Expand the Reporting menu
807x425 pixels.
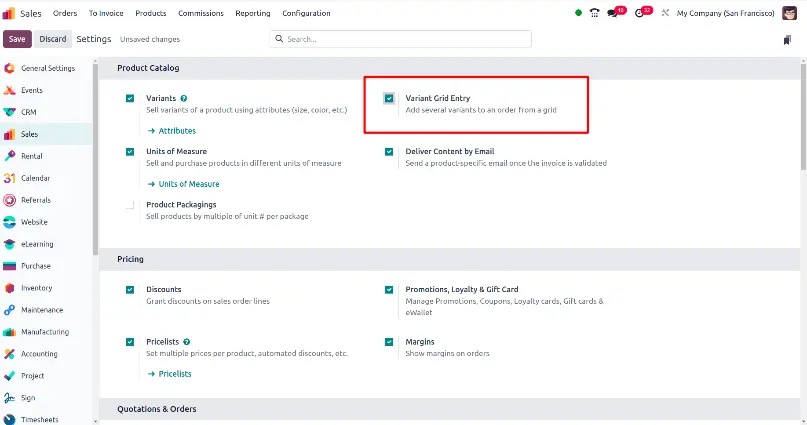click(253, 13)
